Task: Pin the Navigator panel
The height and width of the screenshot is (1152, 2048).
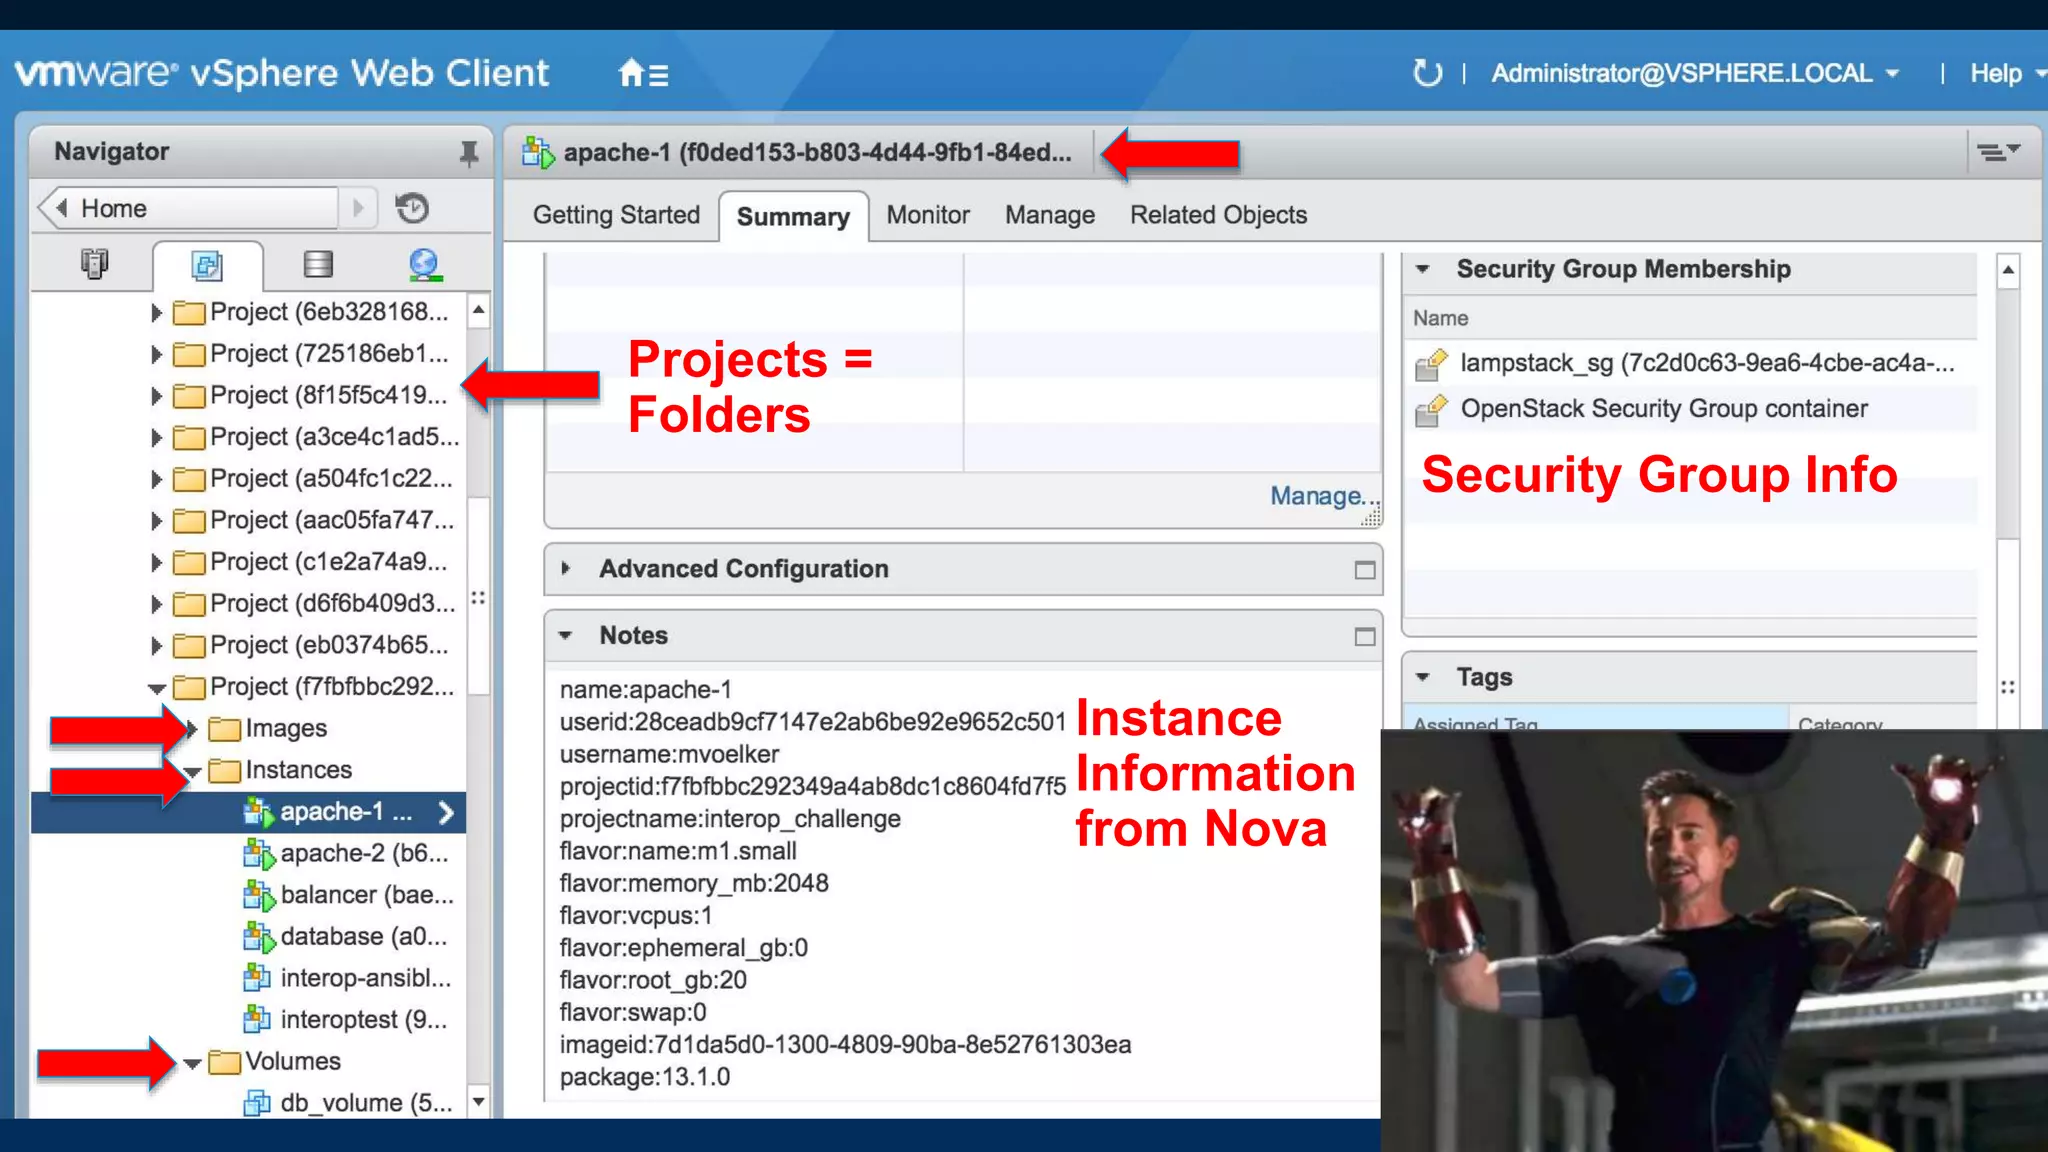Action: tap(468, 152)
